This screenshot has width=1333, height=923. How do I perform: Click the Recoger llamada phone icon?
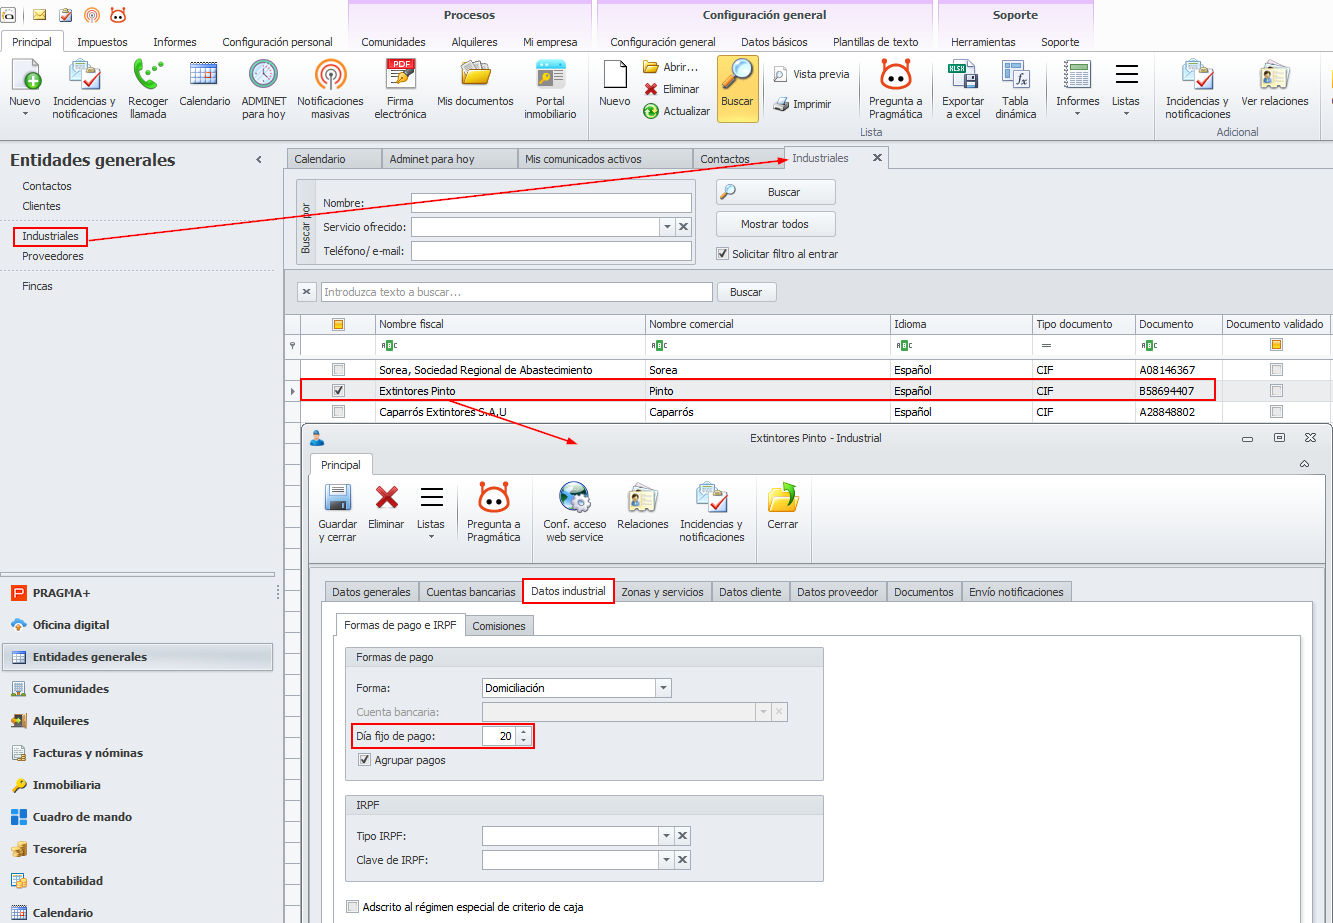148,89
